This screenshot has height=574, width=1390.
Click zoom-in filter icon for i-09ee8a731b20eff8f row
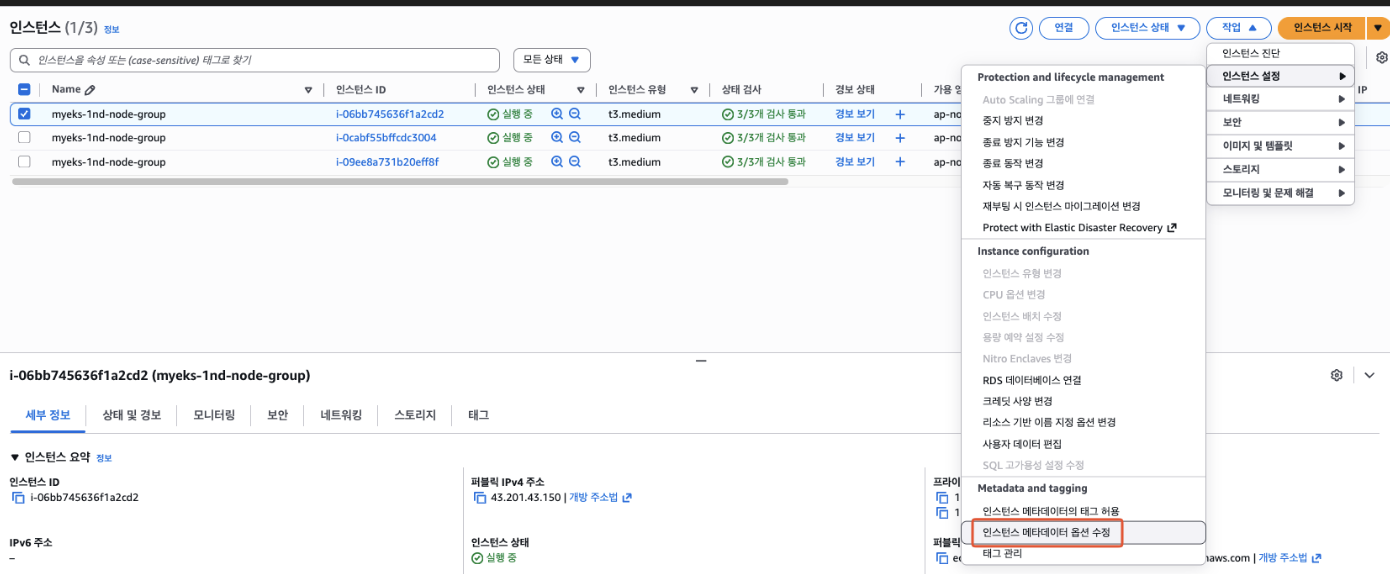pyautogui.click(x=557, y=162)
